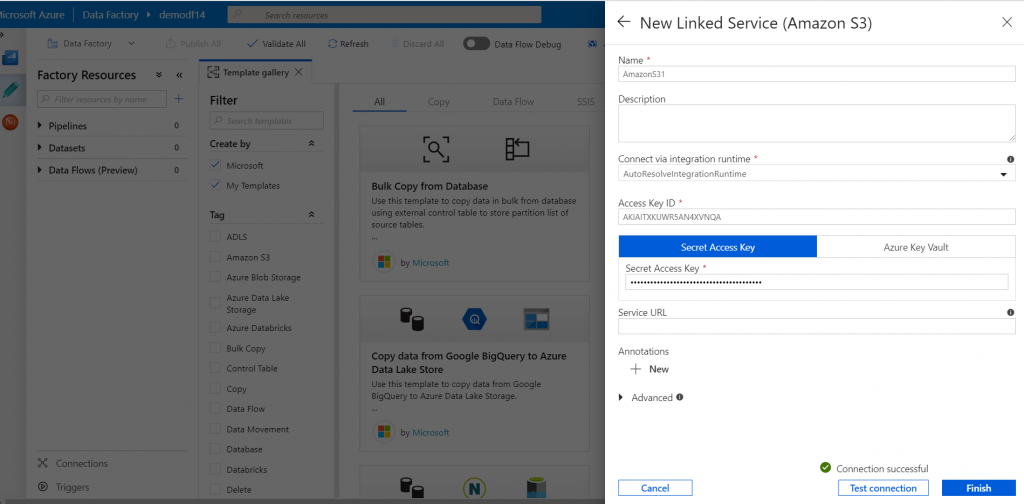
Task: Check the Azure Data Lake Storage checkbox
Action: pos(216,303)
